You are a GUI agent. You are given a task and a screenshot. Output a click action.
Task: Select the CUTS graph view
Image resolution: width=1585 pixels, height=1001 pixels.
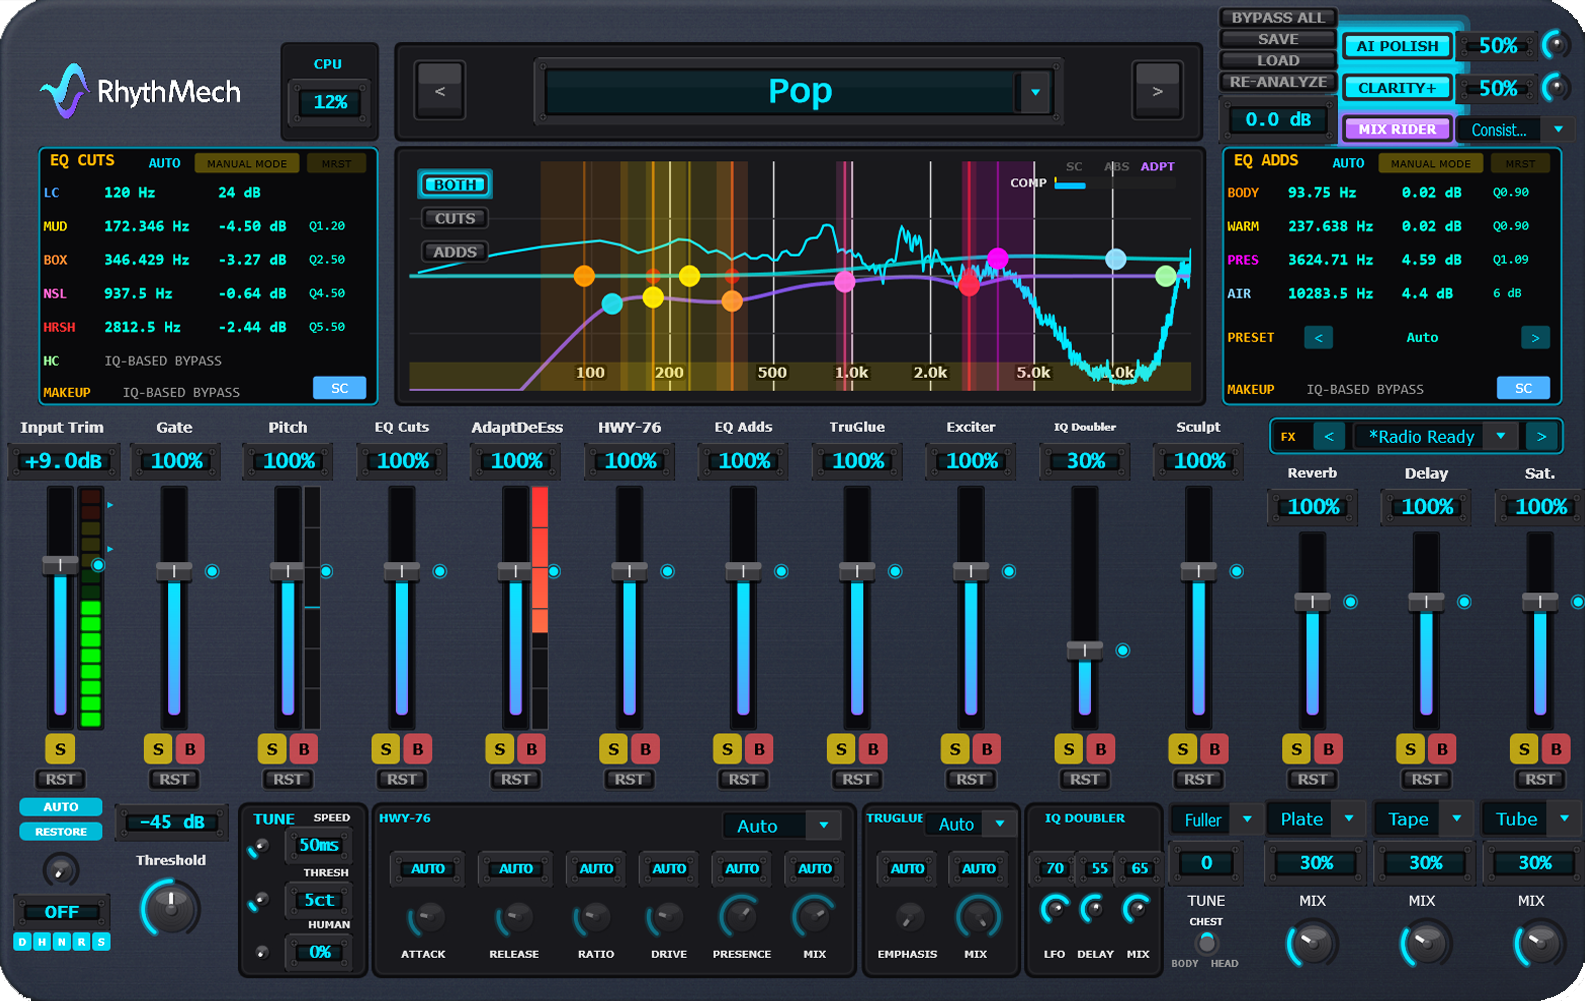[x=455, y=218]
